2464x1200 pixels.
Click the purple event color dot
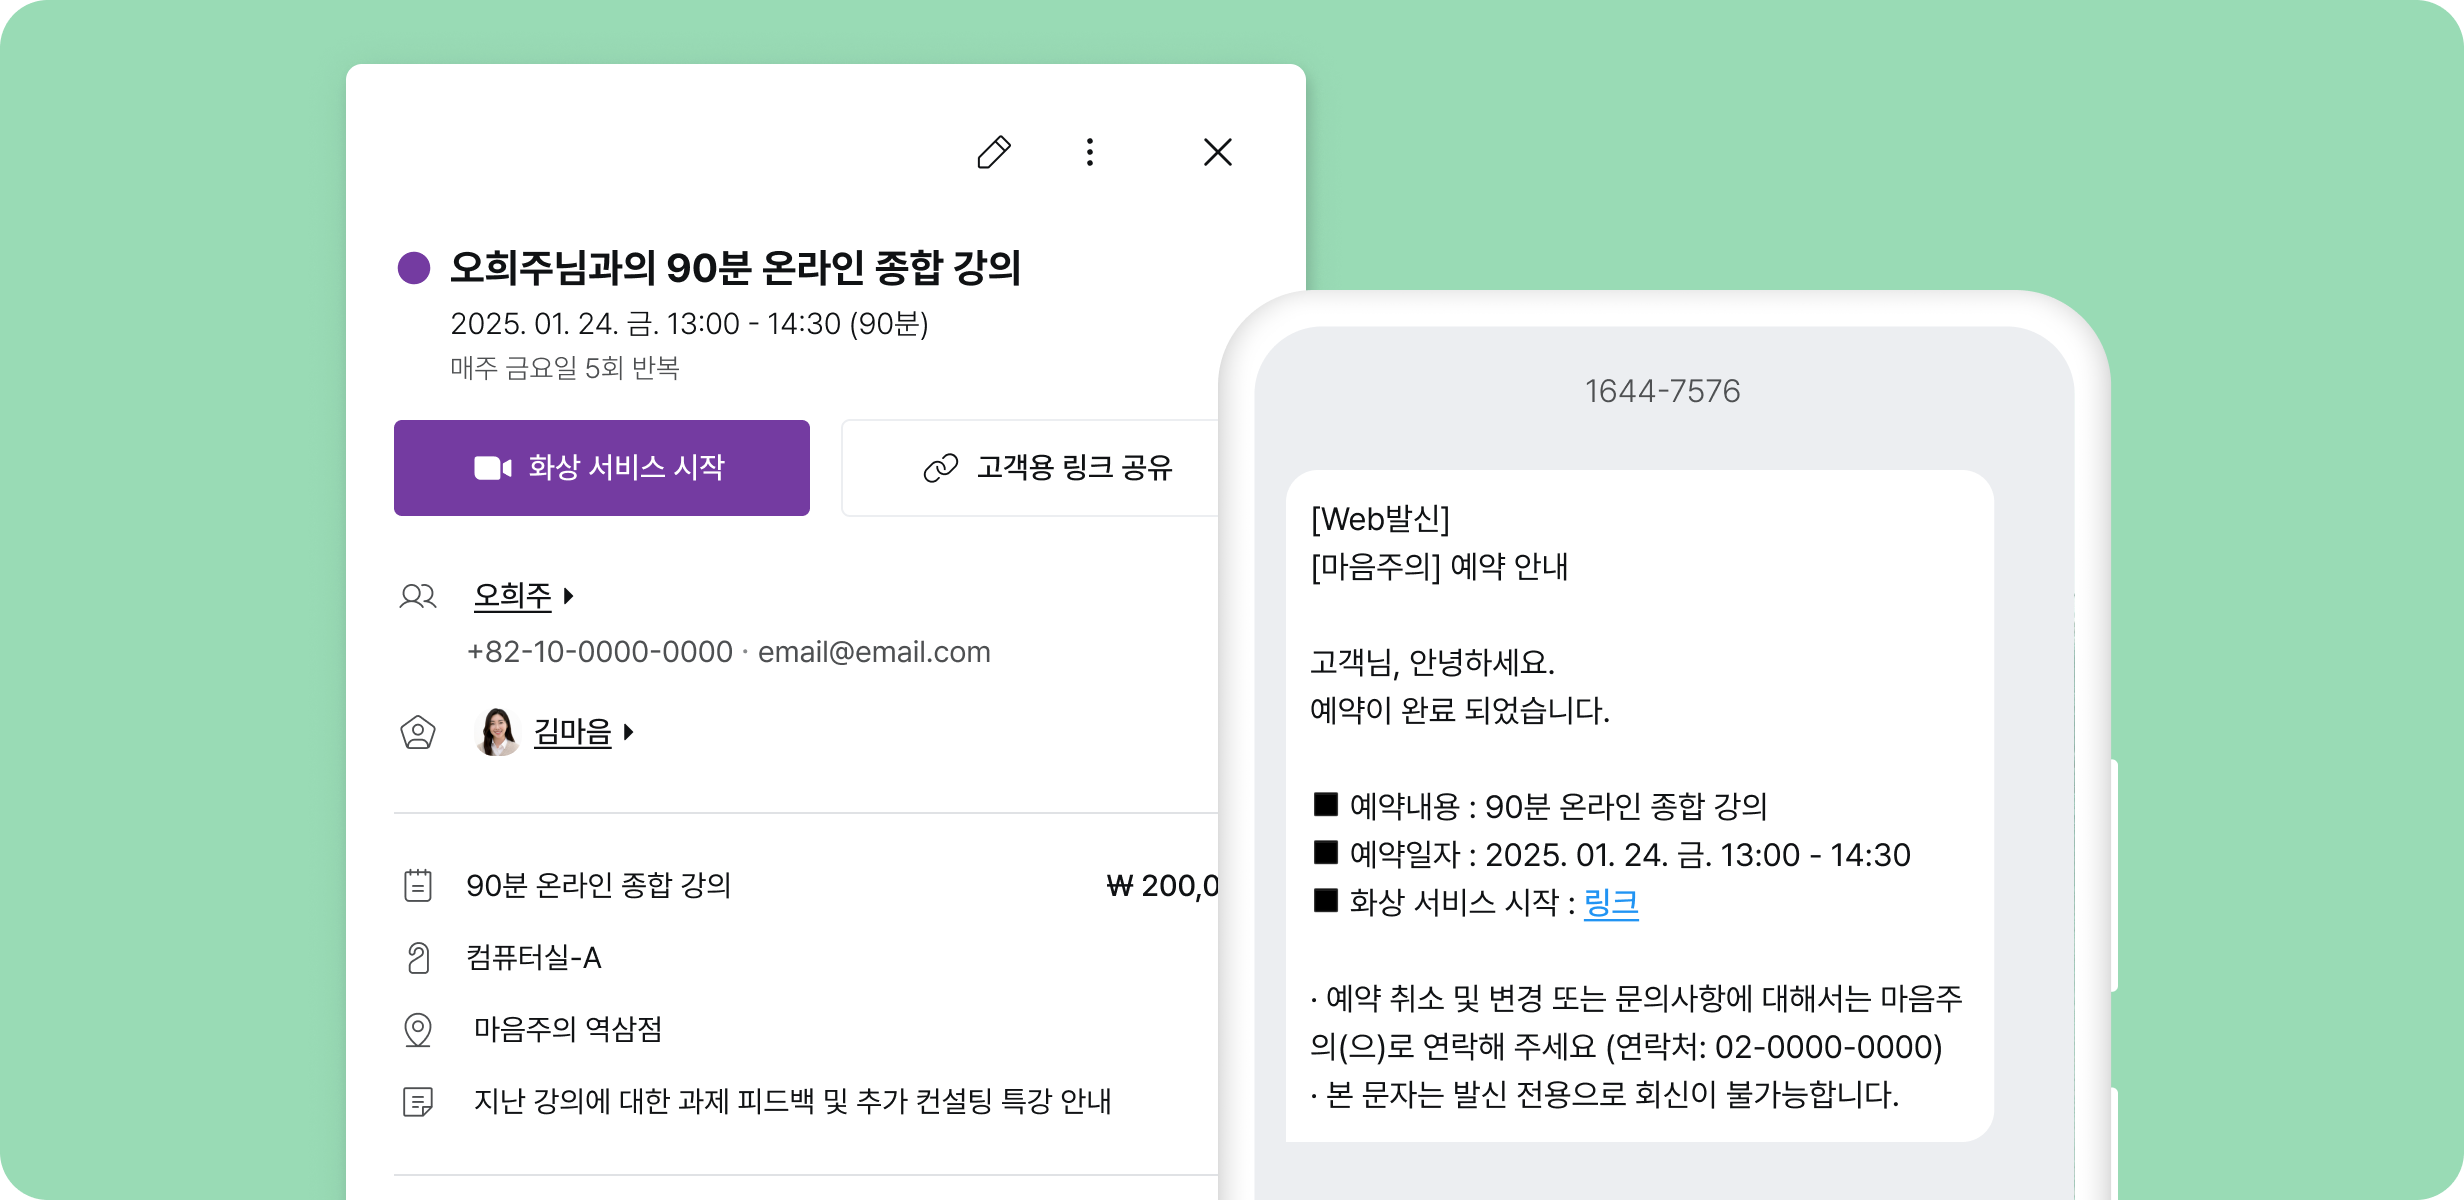[414, 268]
